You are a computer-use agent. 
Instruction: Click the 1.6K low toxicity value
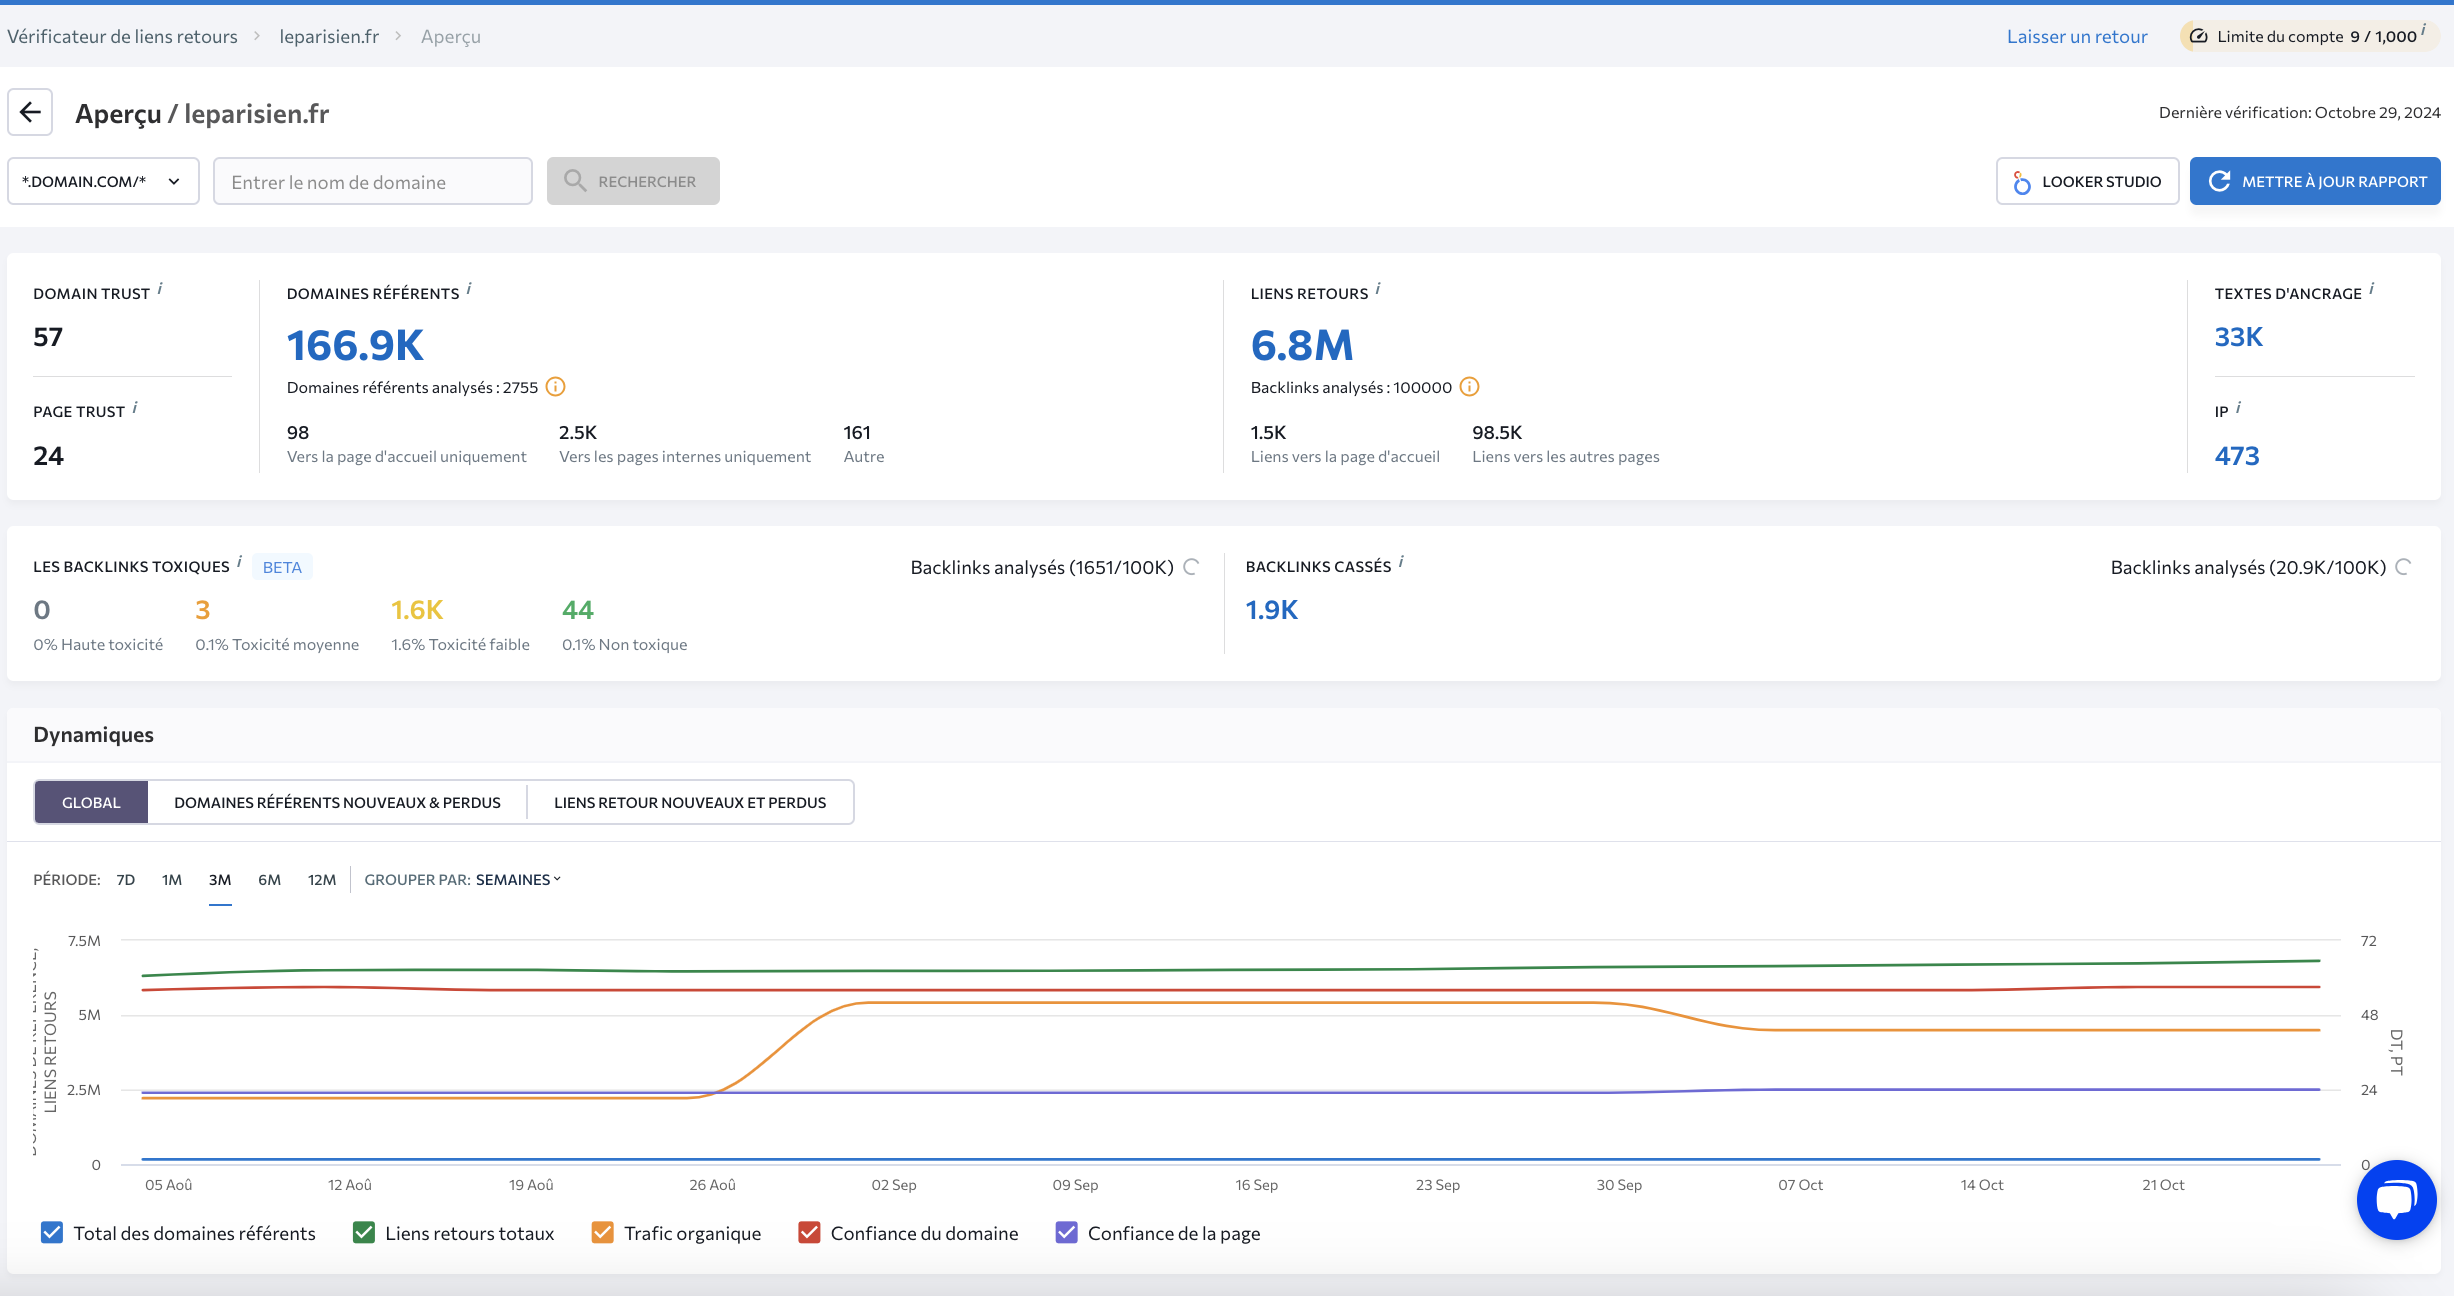[x=417, y=610]
